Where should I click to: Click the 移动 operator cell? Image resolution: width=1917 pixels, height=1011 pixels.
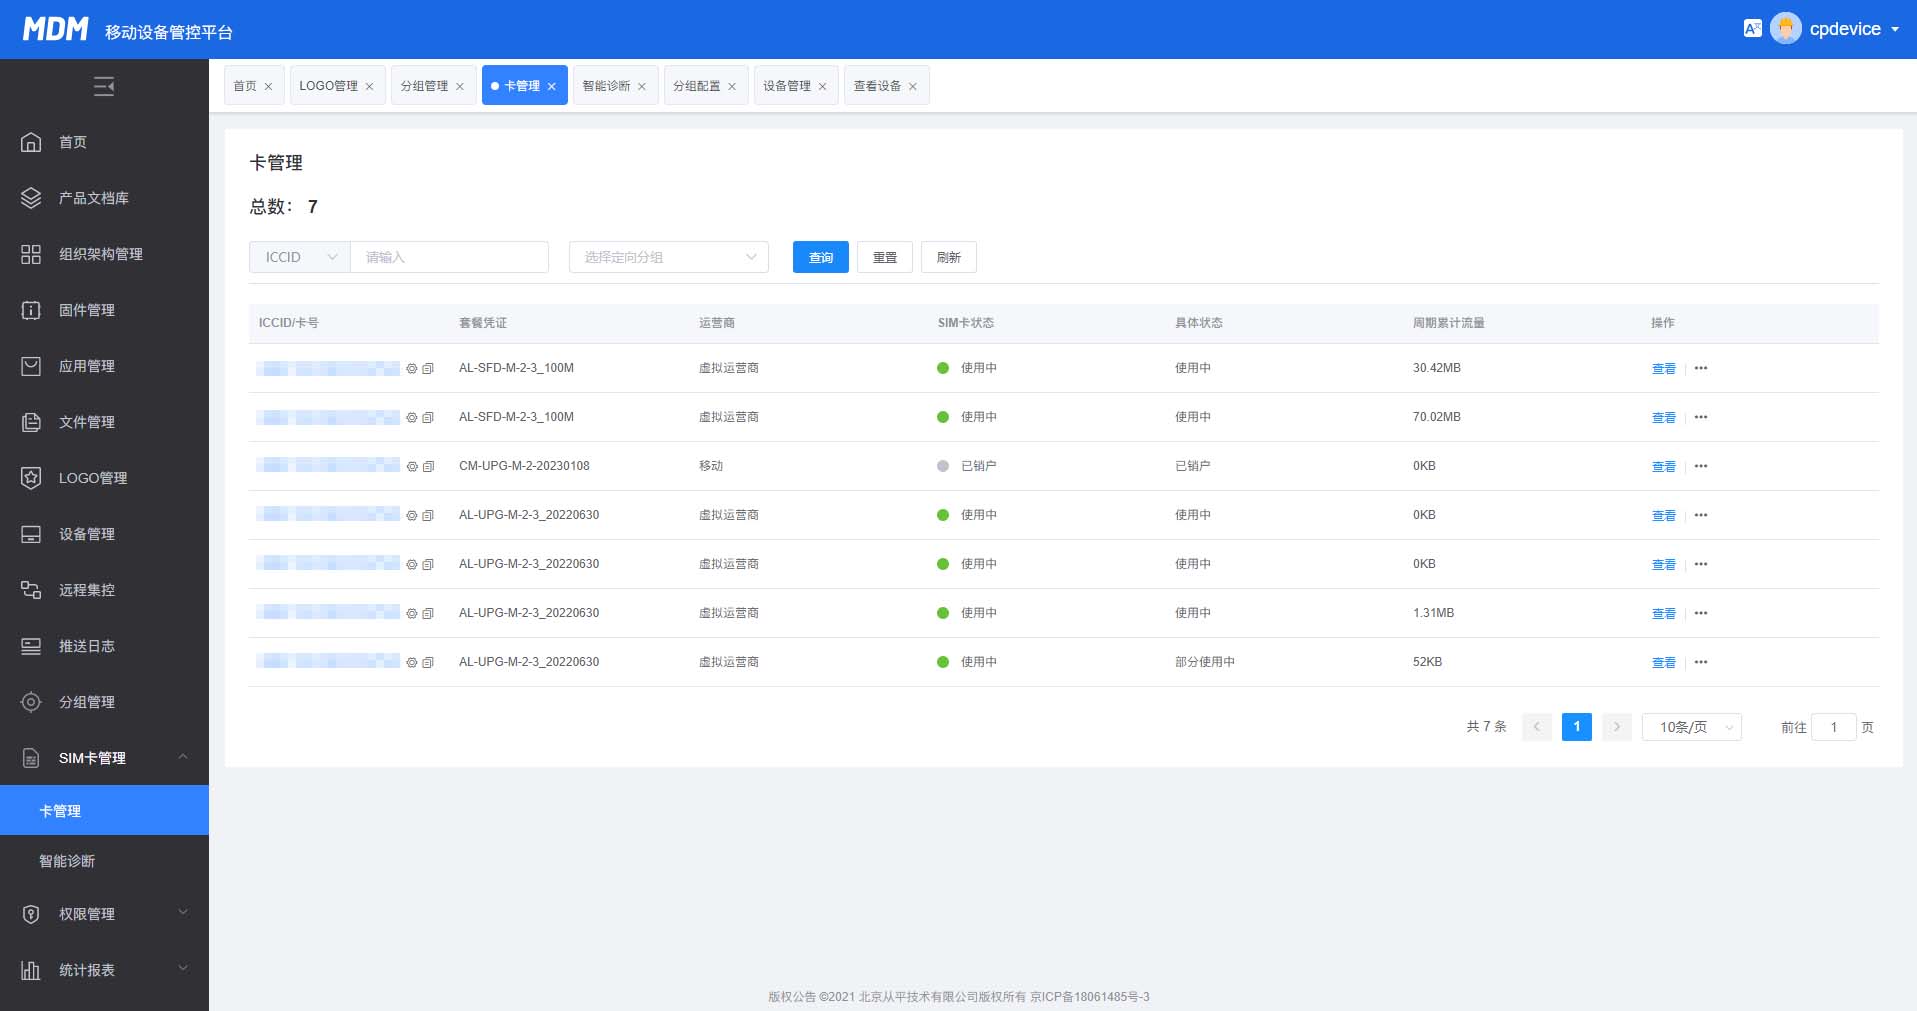(711, 466)
